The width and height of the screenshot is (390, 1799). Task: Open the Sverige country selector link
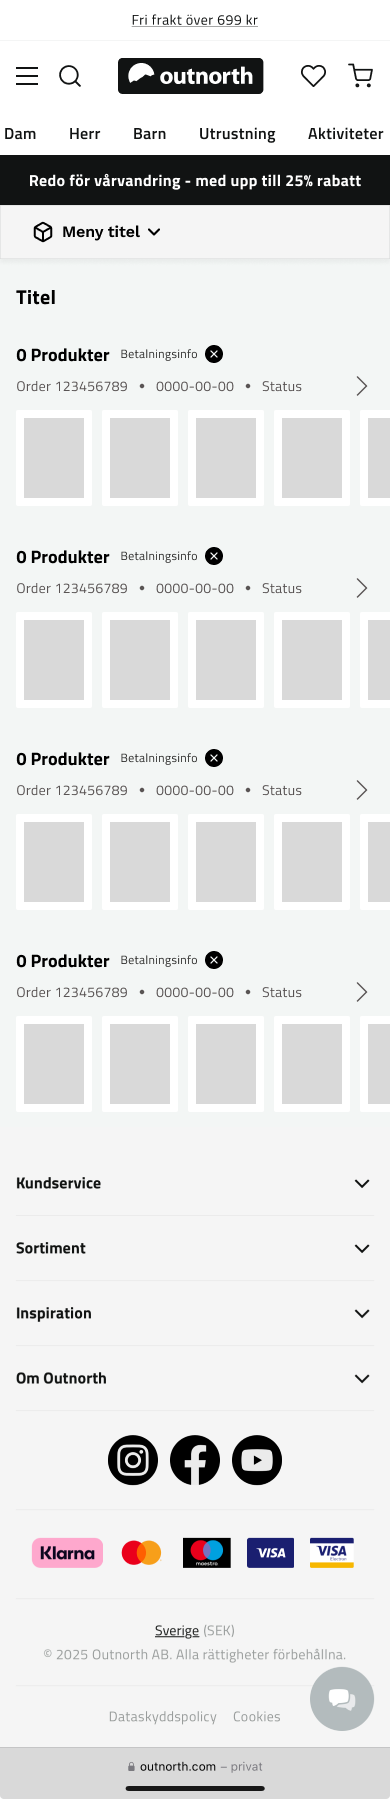(177, 1630)
